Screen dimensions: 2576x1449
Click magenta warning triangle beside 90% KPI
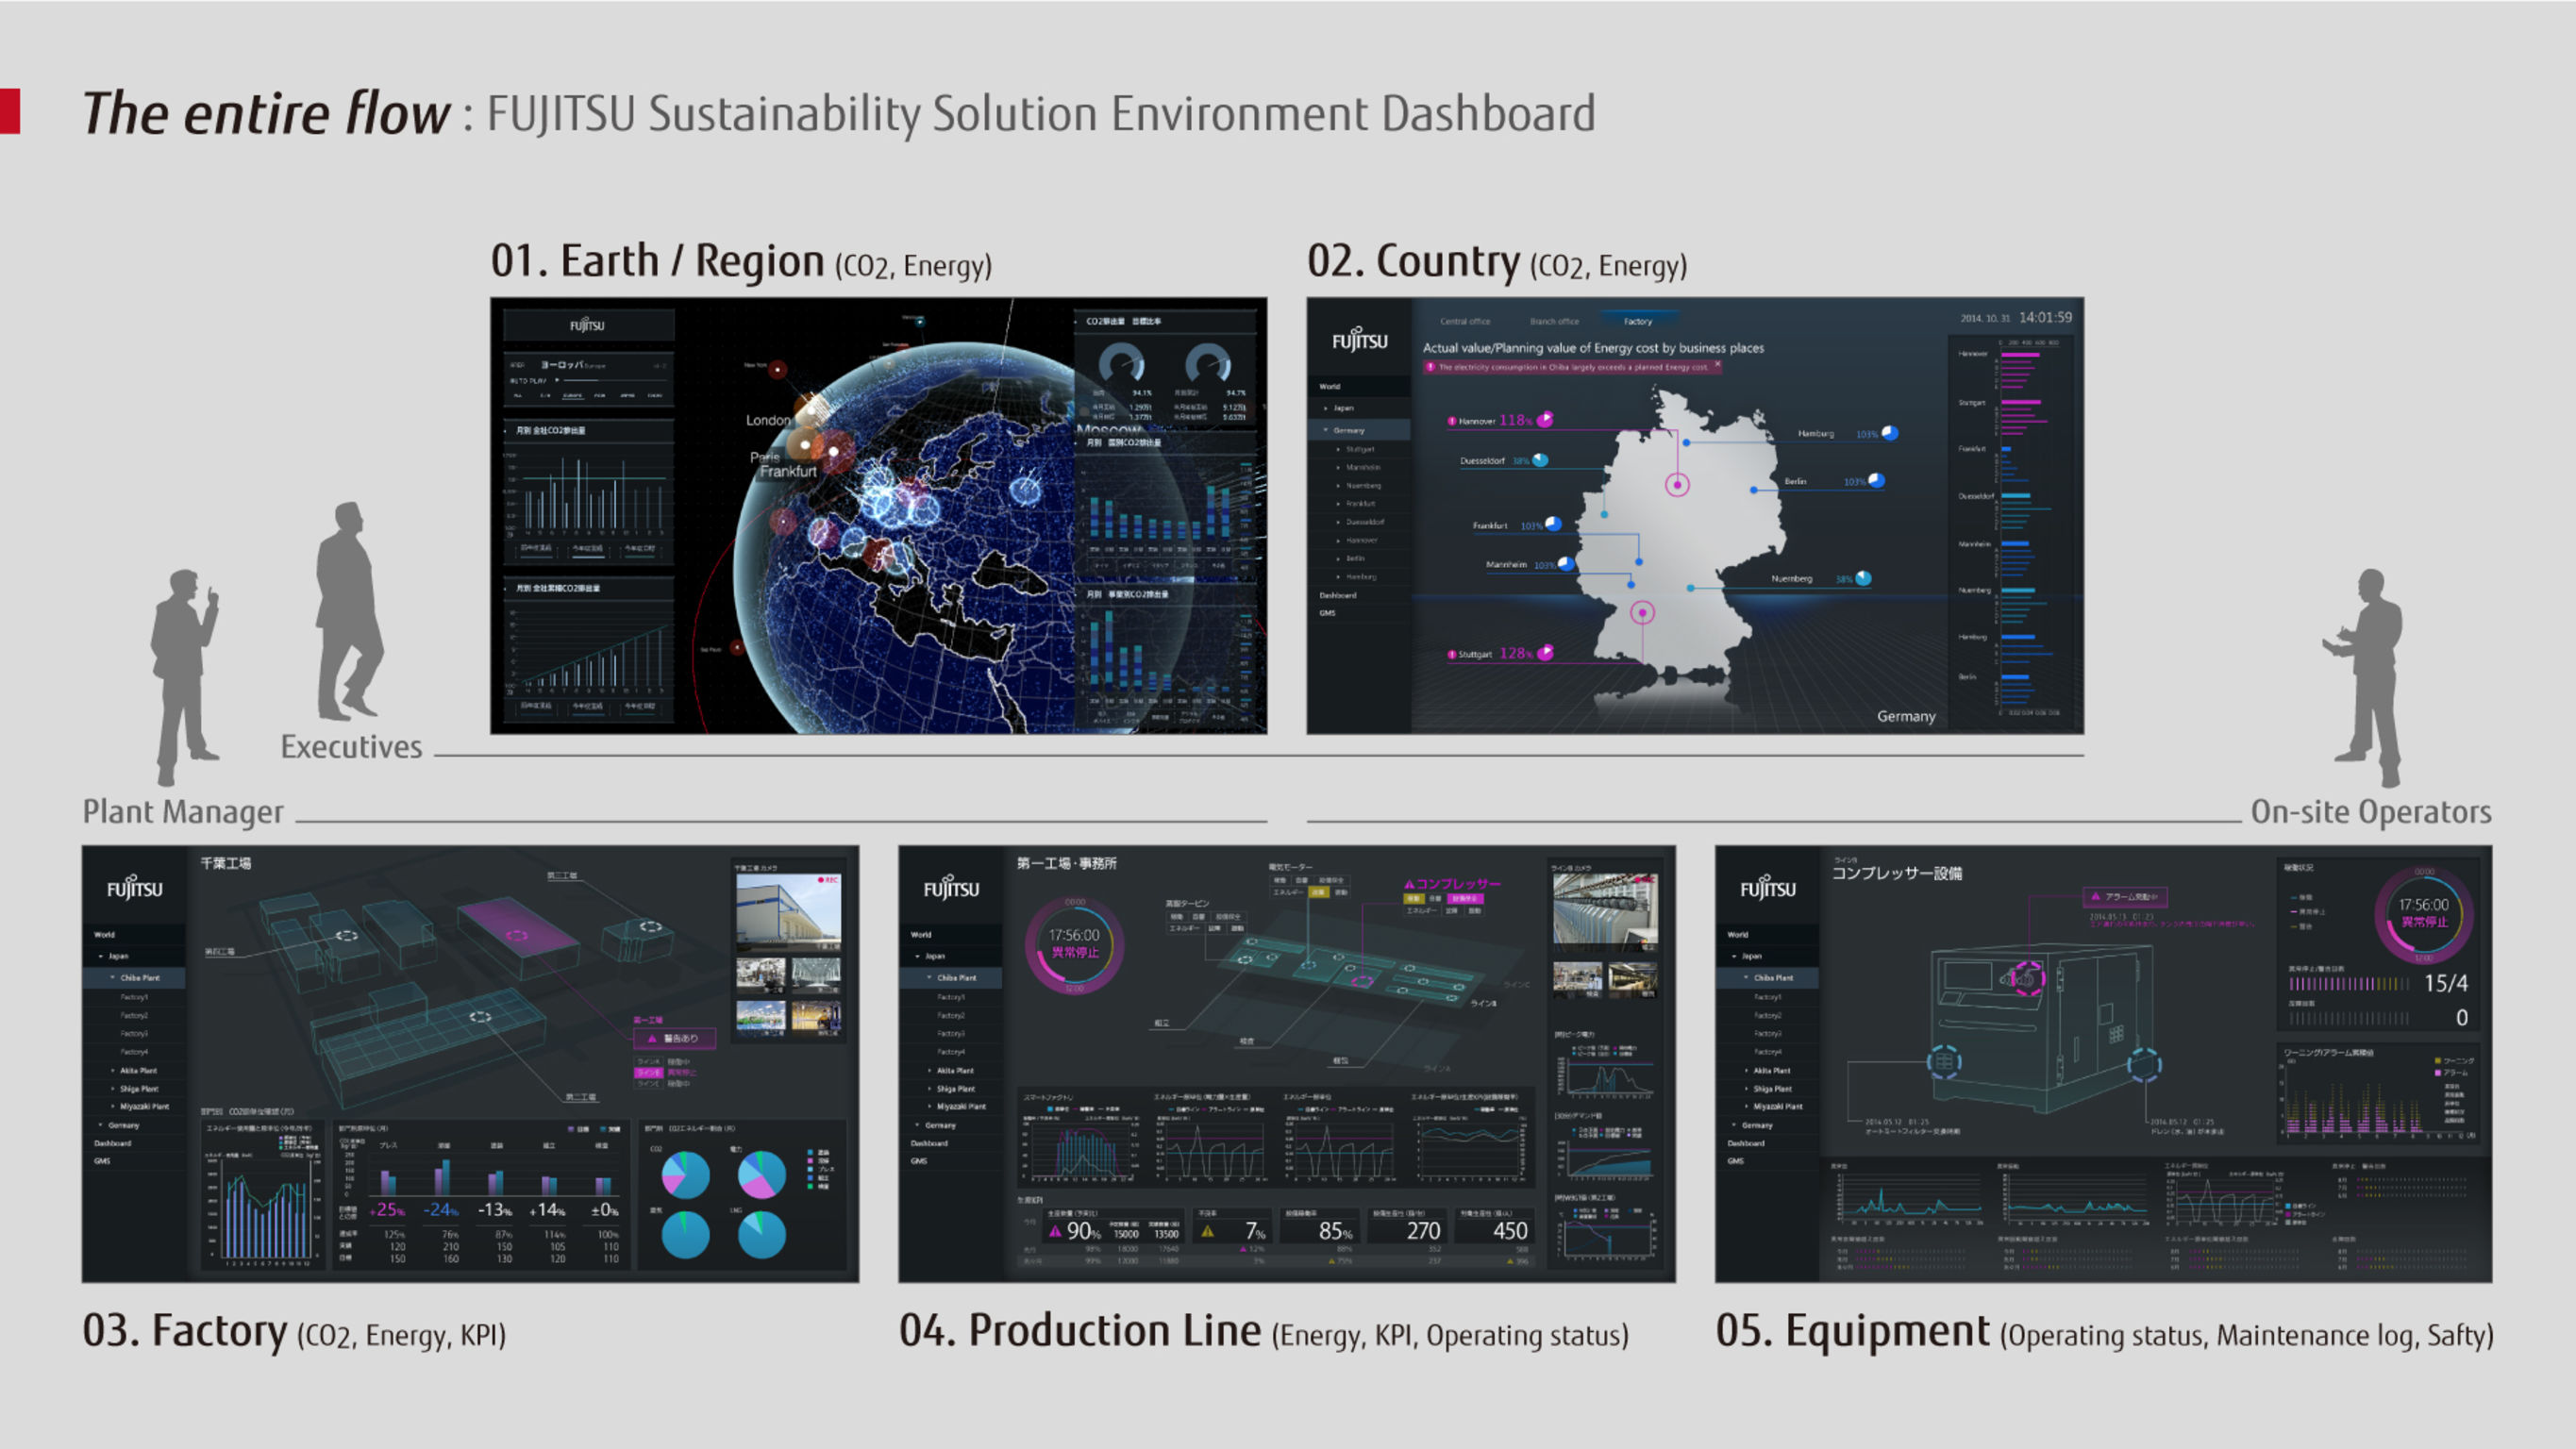(1055, 1231)
